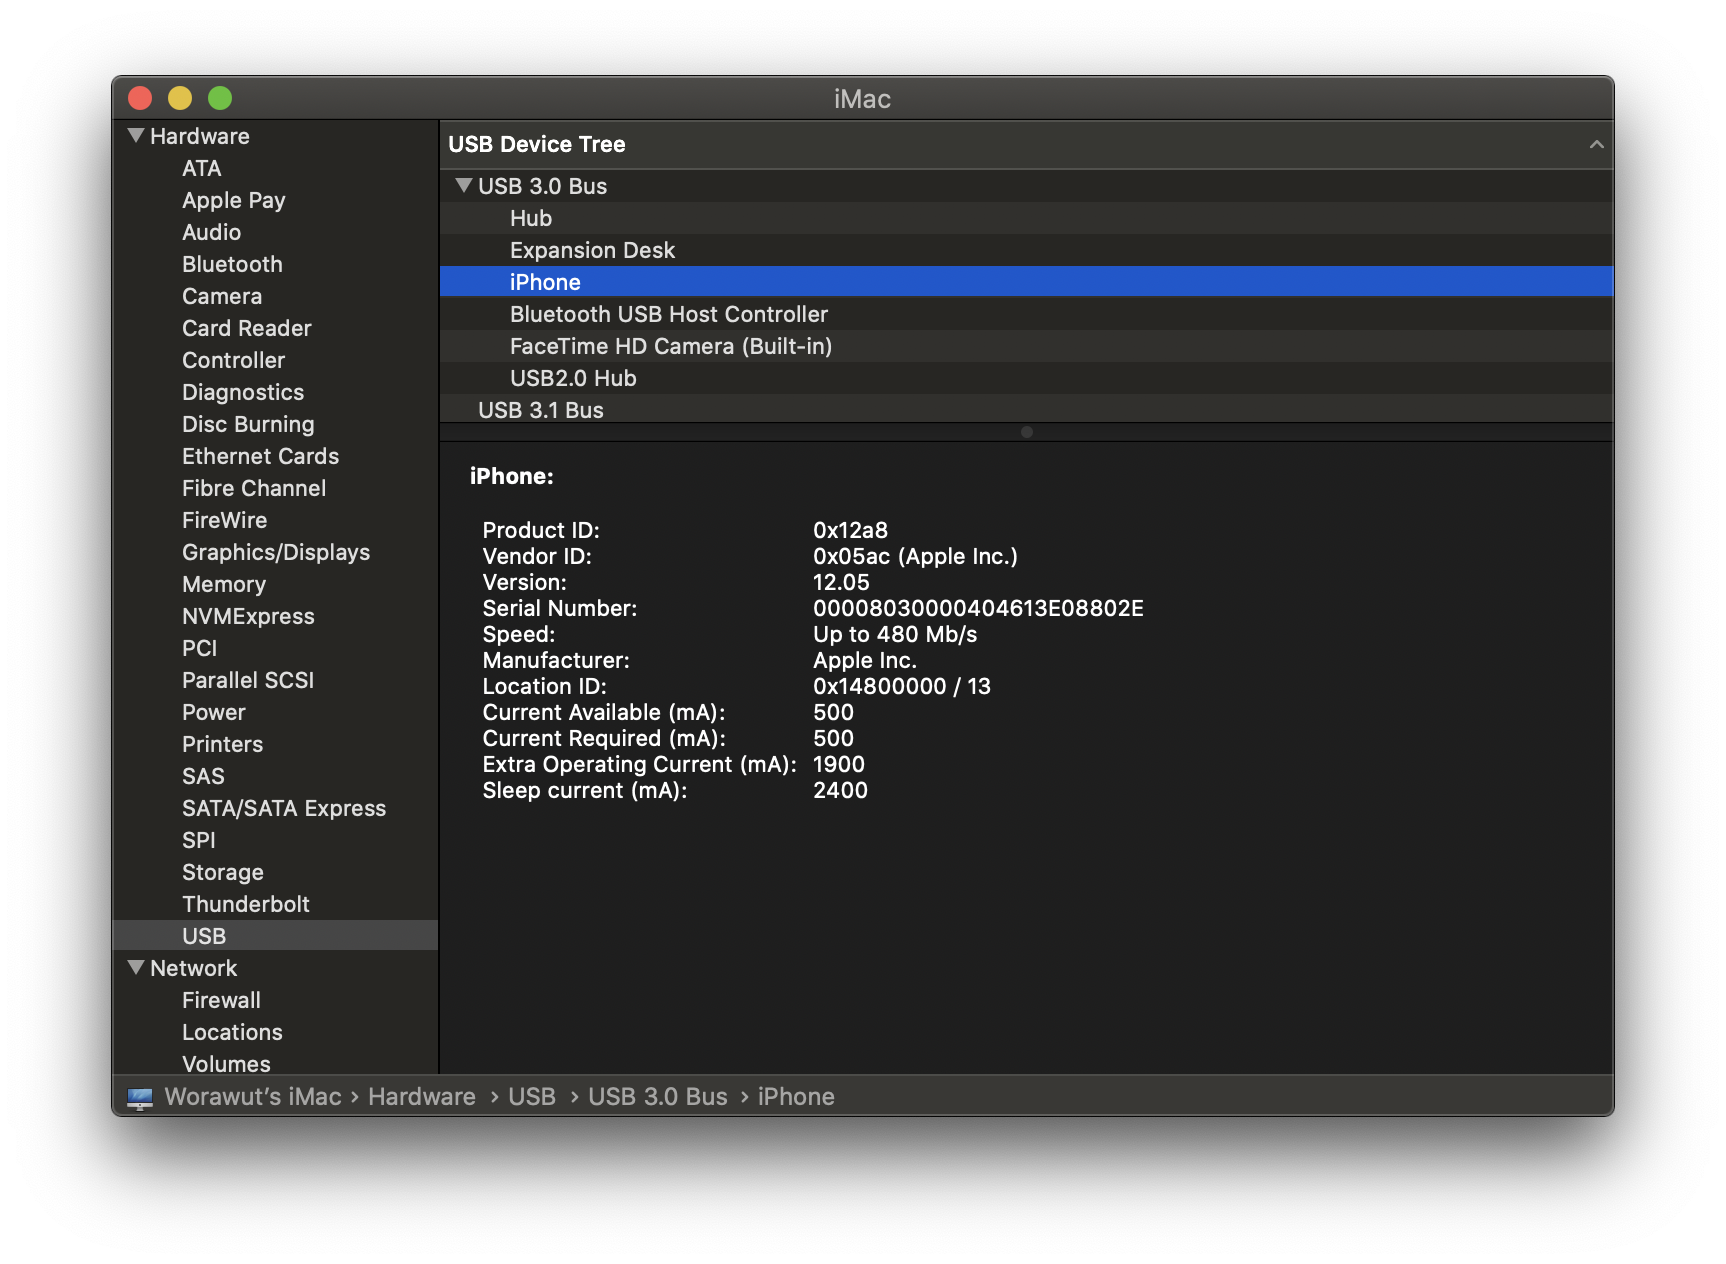Viewport: 1726px width, 1264px height.
Task: Click the pane splitter handle dot
Action: tap(1027, 432)
